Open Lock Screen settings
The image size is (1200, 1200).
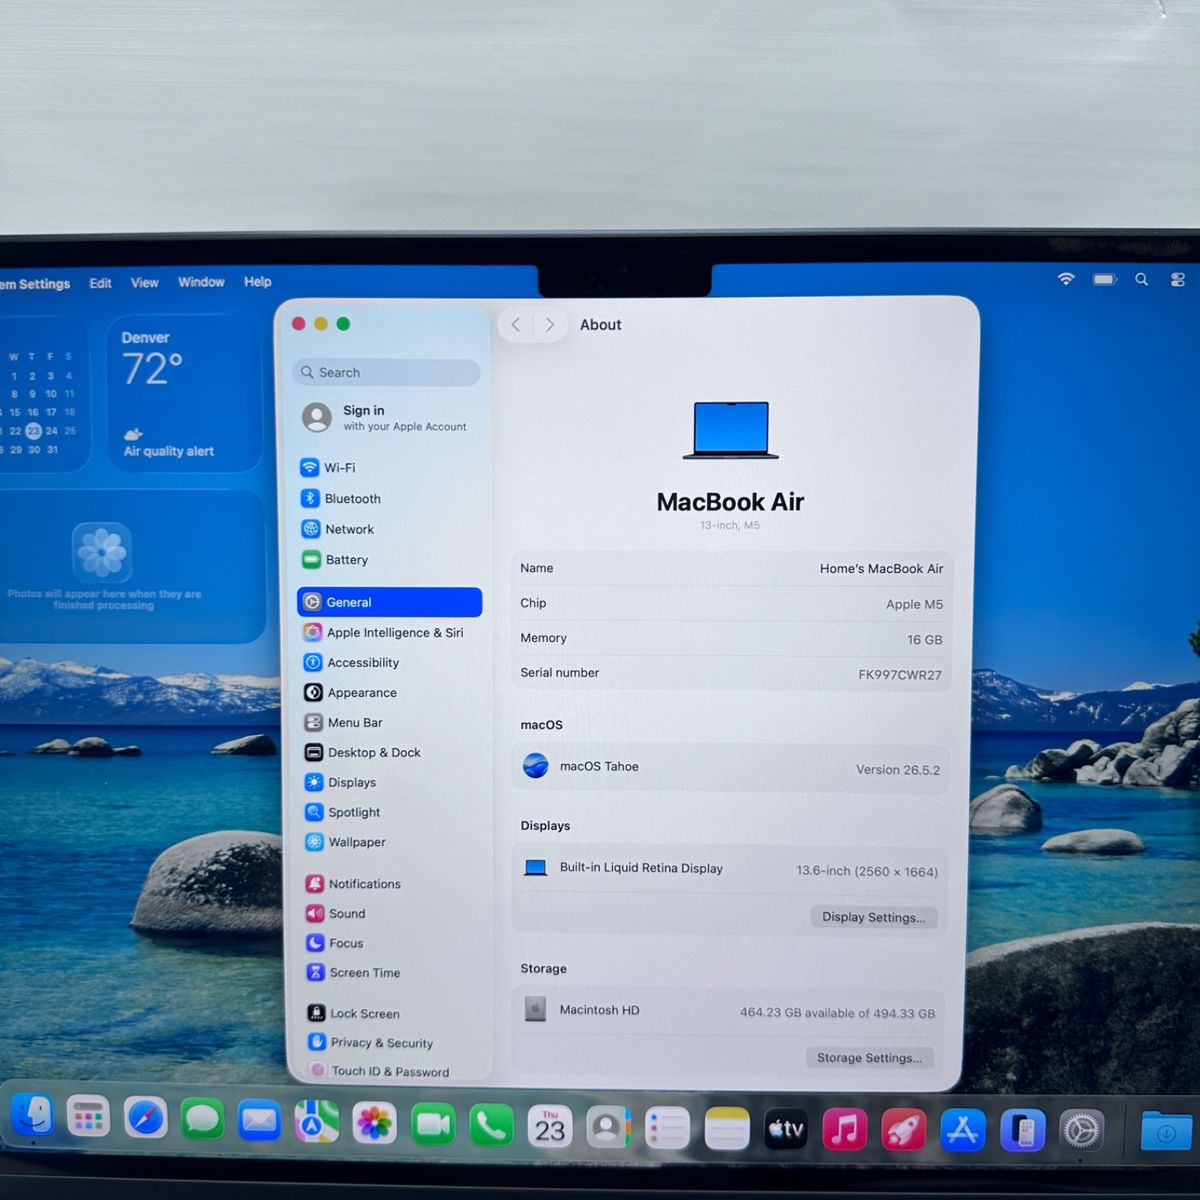click(x=391, y=1013)
